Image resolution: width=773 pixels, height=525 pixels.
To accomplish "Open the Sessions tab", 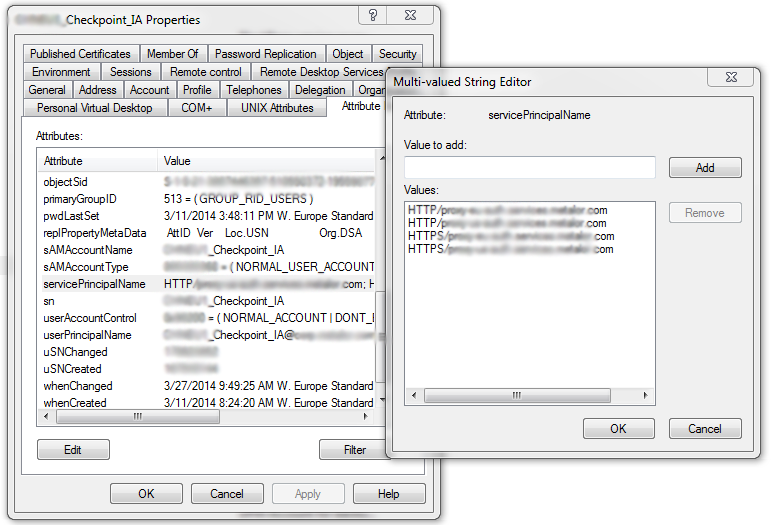I will coord(131,72).
